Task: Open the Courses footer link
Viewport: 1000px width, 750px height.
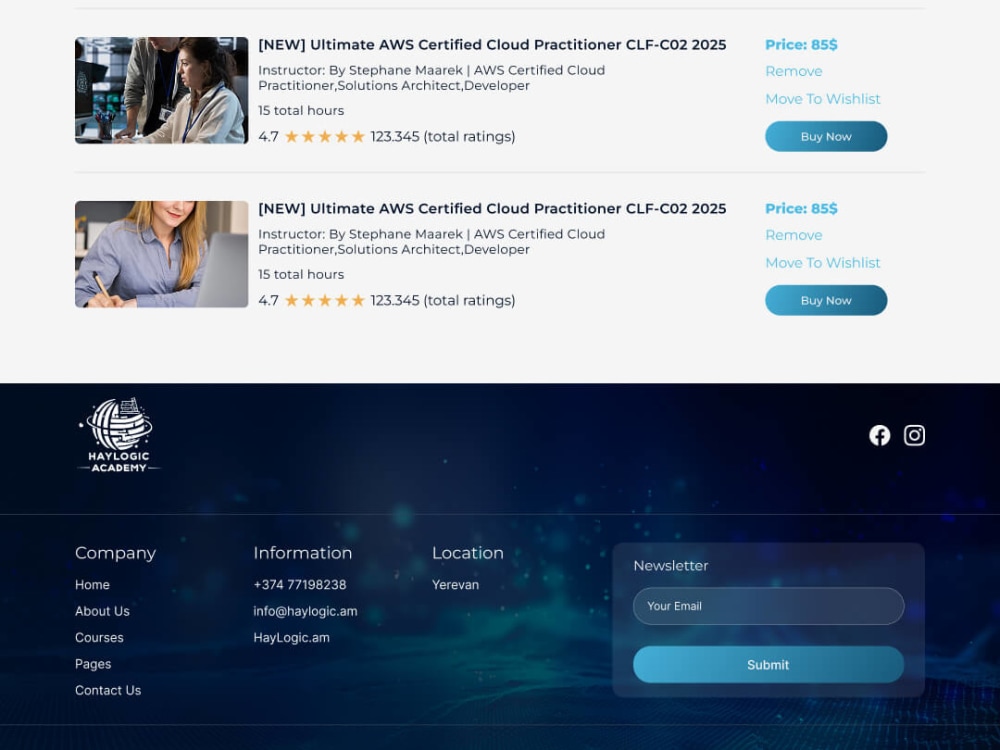Action: 99,638
